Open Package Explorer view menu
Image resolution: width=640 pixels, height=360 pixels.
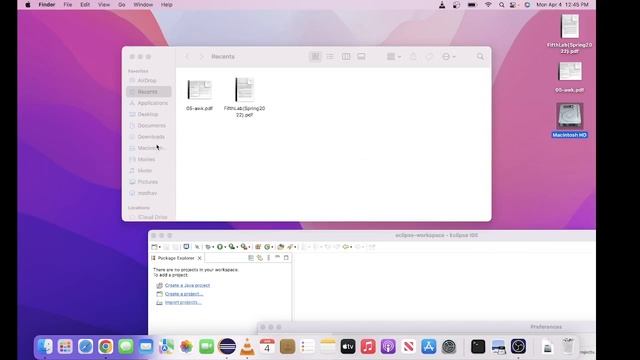pos(269,258)
